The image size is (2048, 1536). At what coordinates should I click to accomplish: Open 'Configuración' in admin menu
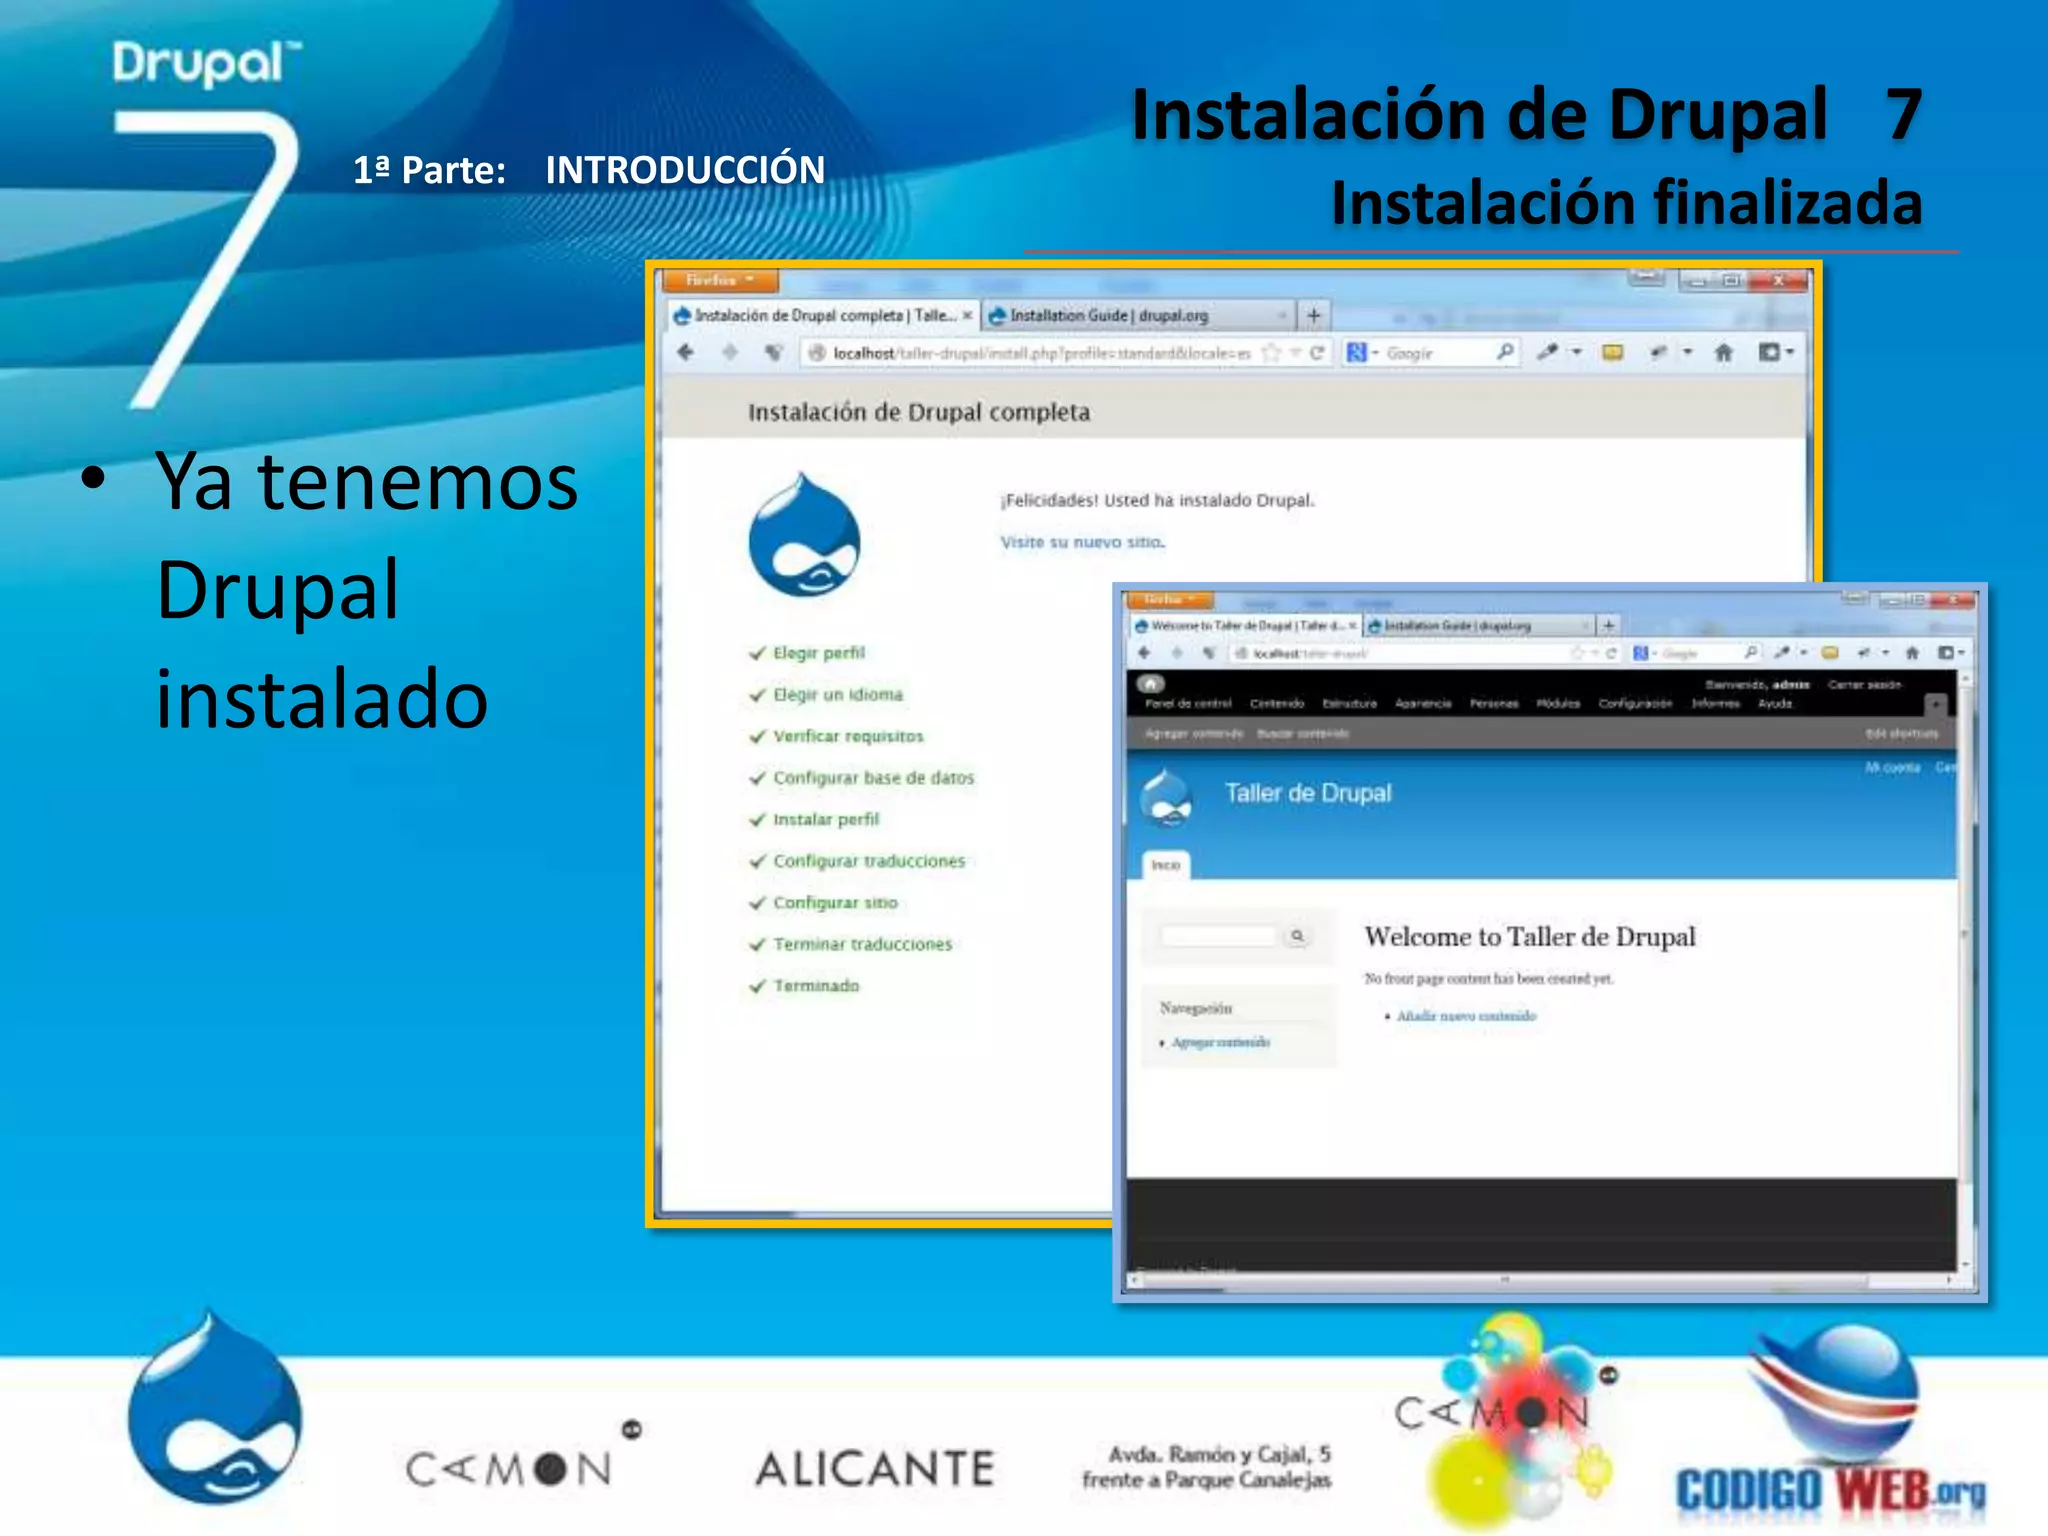(x=1635, y=704)
